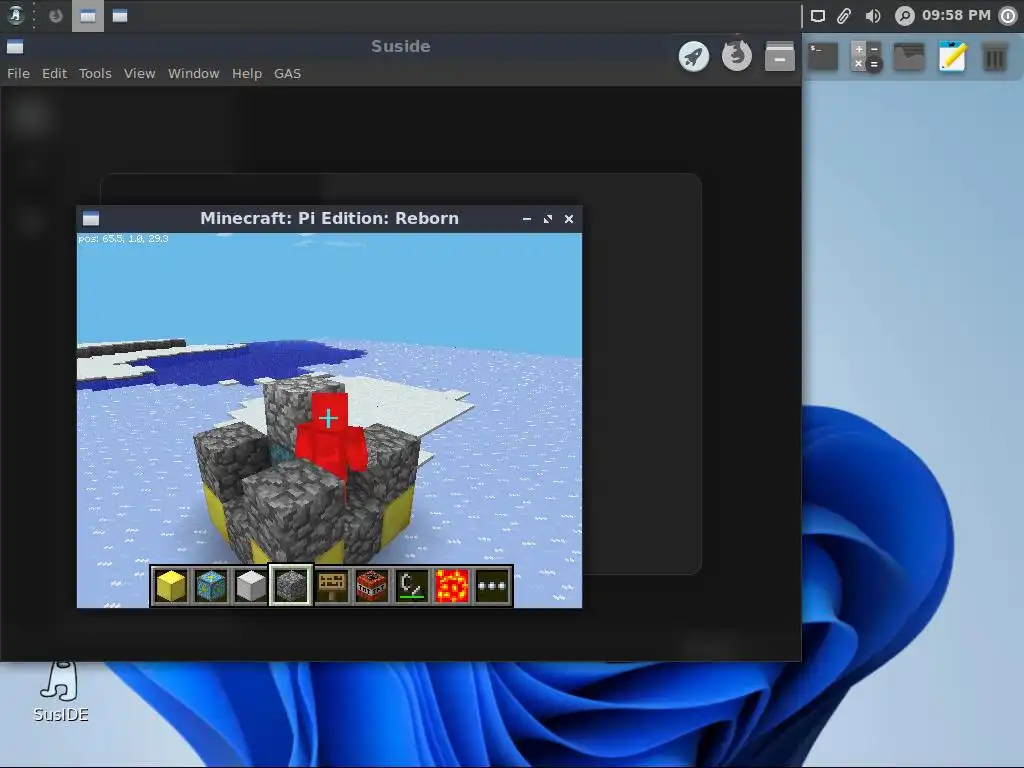Click the rocket launcher icon in the dock

694,57
